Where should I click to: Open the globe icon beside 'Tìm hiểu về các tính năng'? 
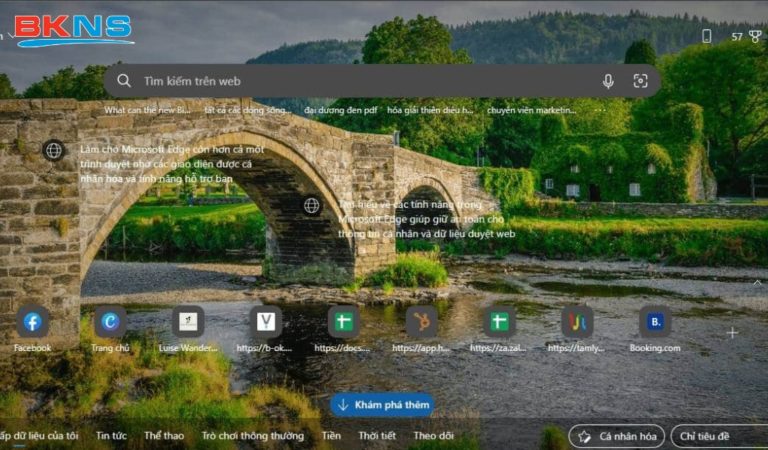[x=312, y=206]
